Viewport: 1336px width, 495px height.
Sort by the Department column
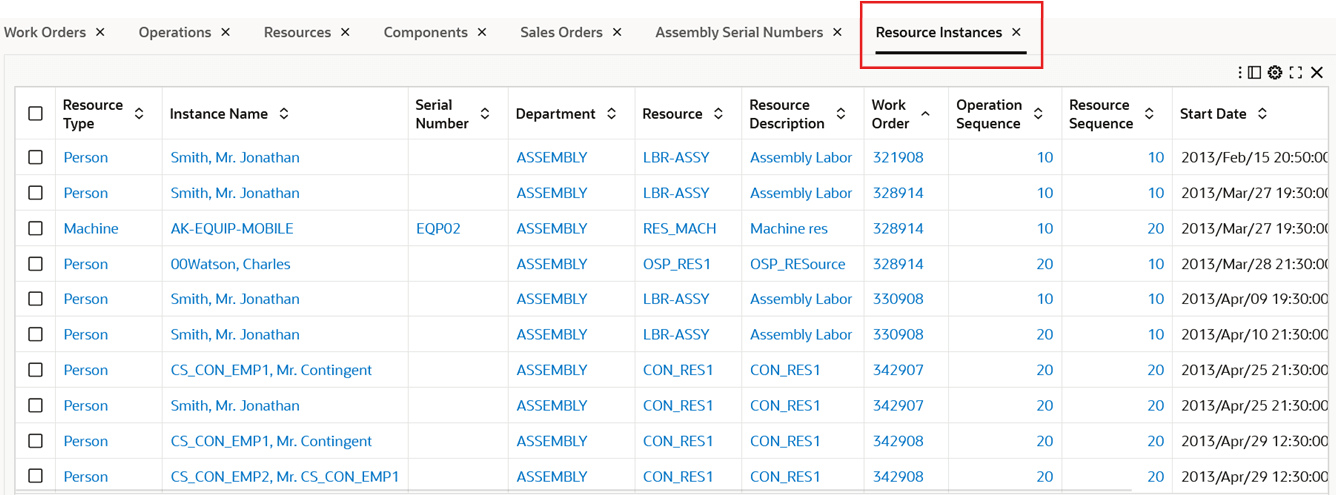(611, 114)
